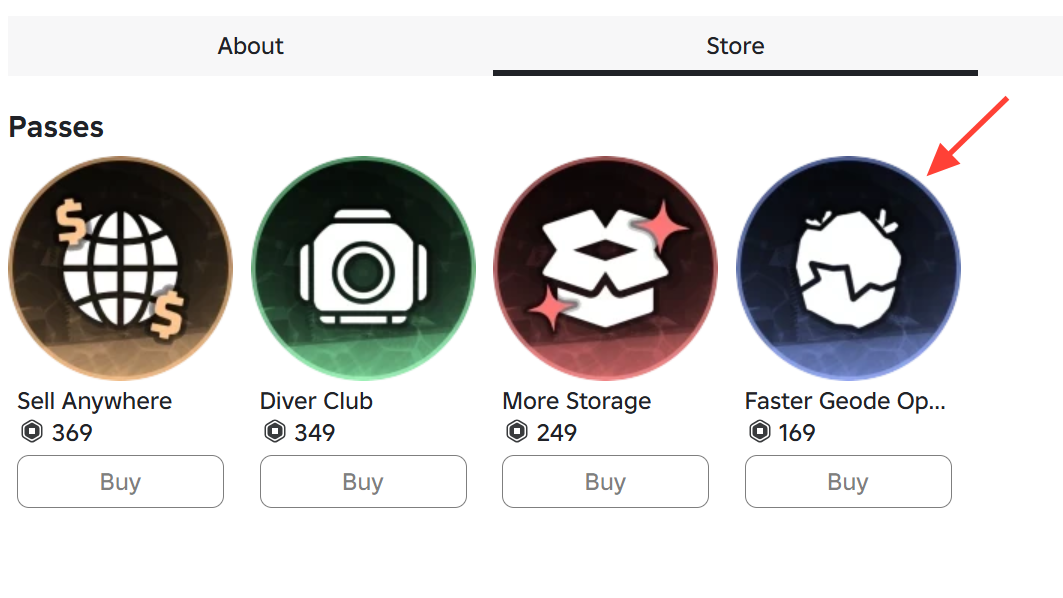Open the More Storage box pass icon
This screenshot has width=1063, height=598.
tap(605, 268)
